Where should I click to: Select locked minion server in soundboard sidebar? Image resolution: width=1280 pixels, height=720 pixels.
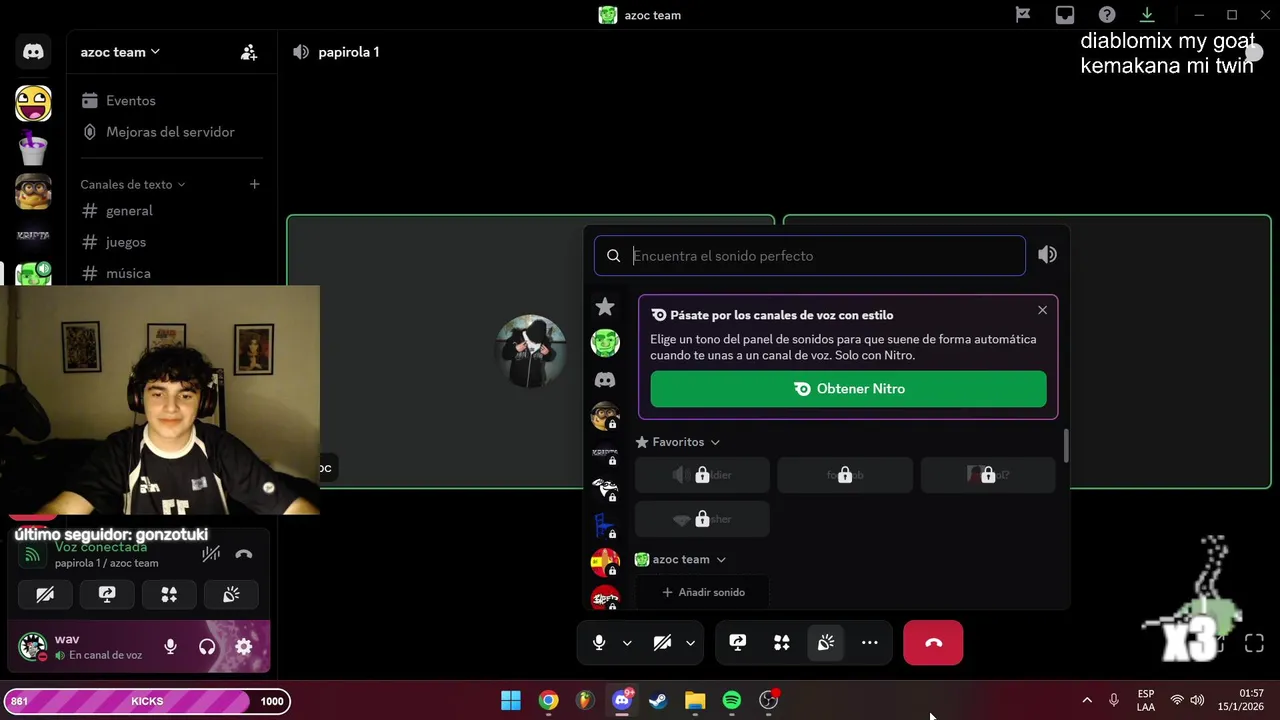point(605,416)
